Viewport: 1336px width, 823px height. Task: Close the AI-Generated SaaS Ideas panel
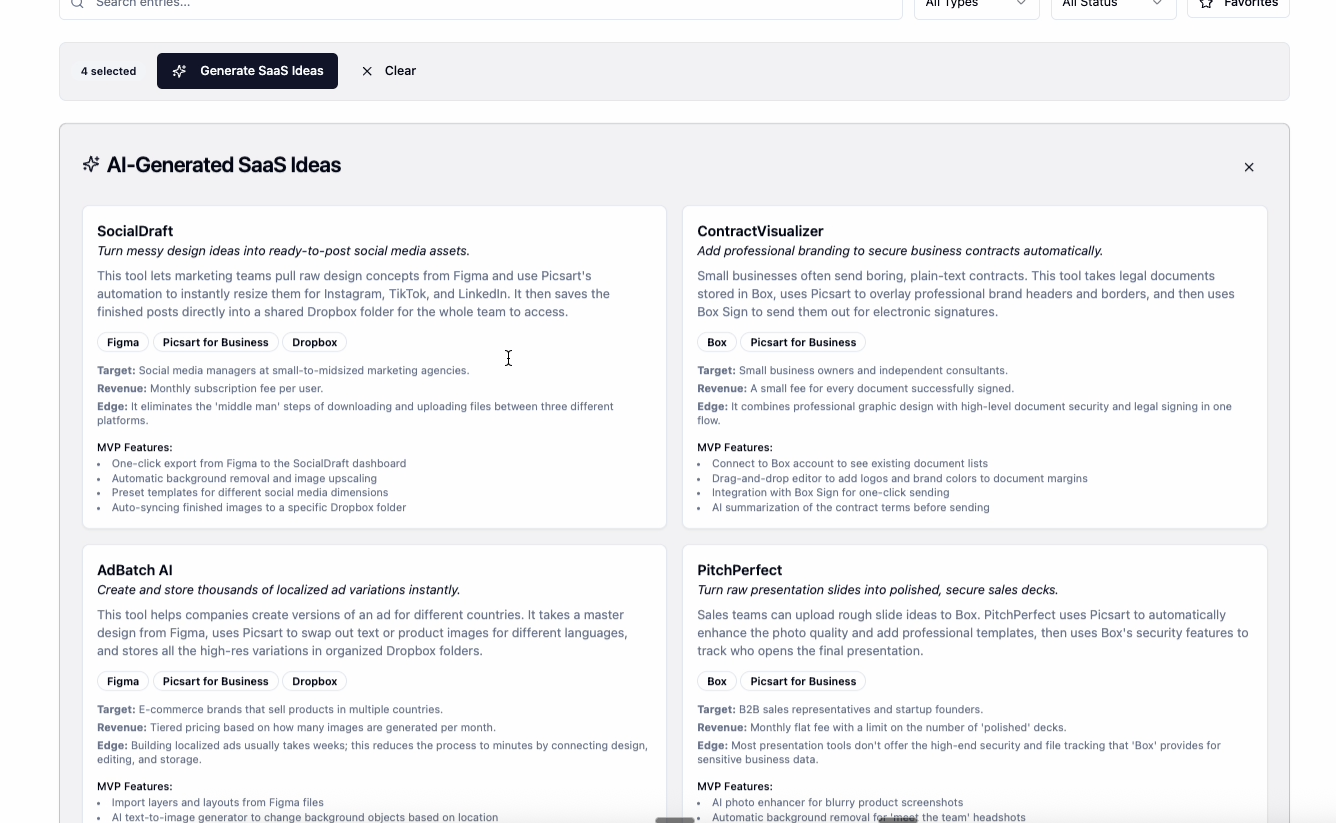pyautogui.click(x=1249, y=167)
